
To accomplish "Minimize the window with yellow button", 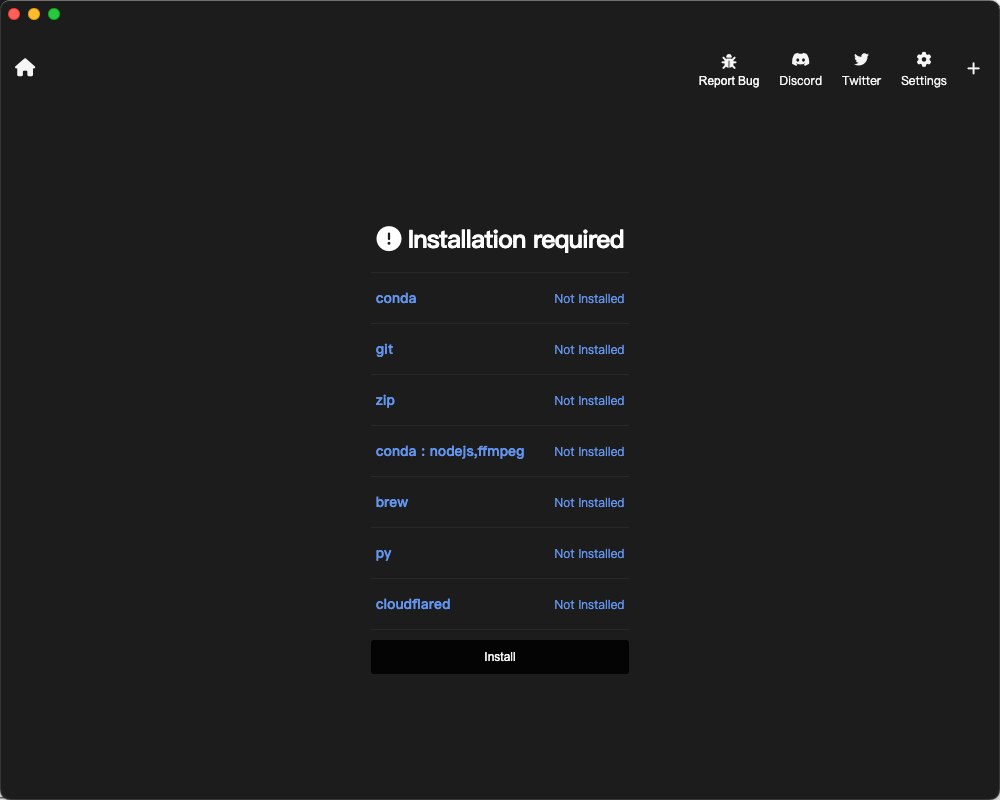I will point(34,14).
